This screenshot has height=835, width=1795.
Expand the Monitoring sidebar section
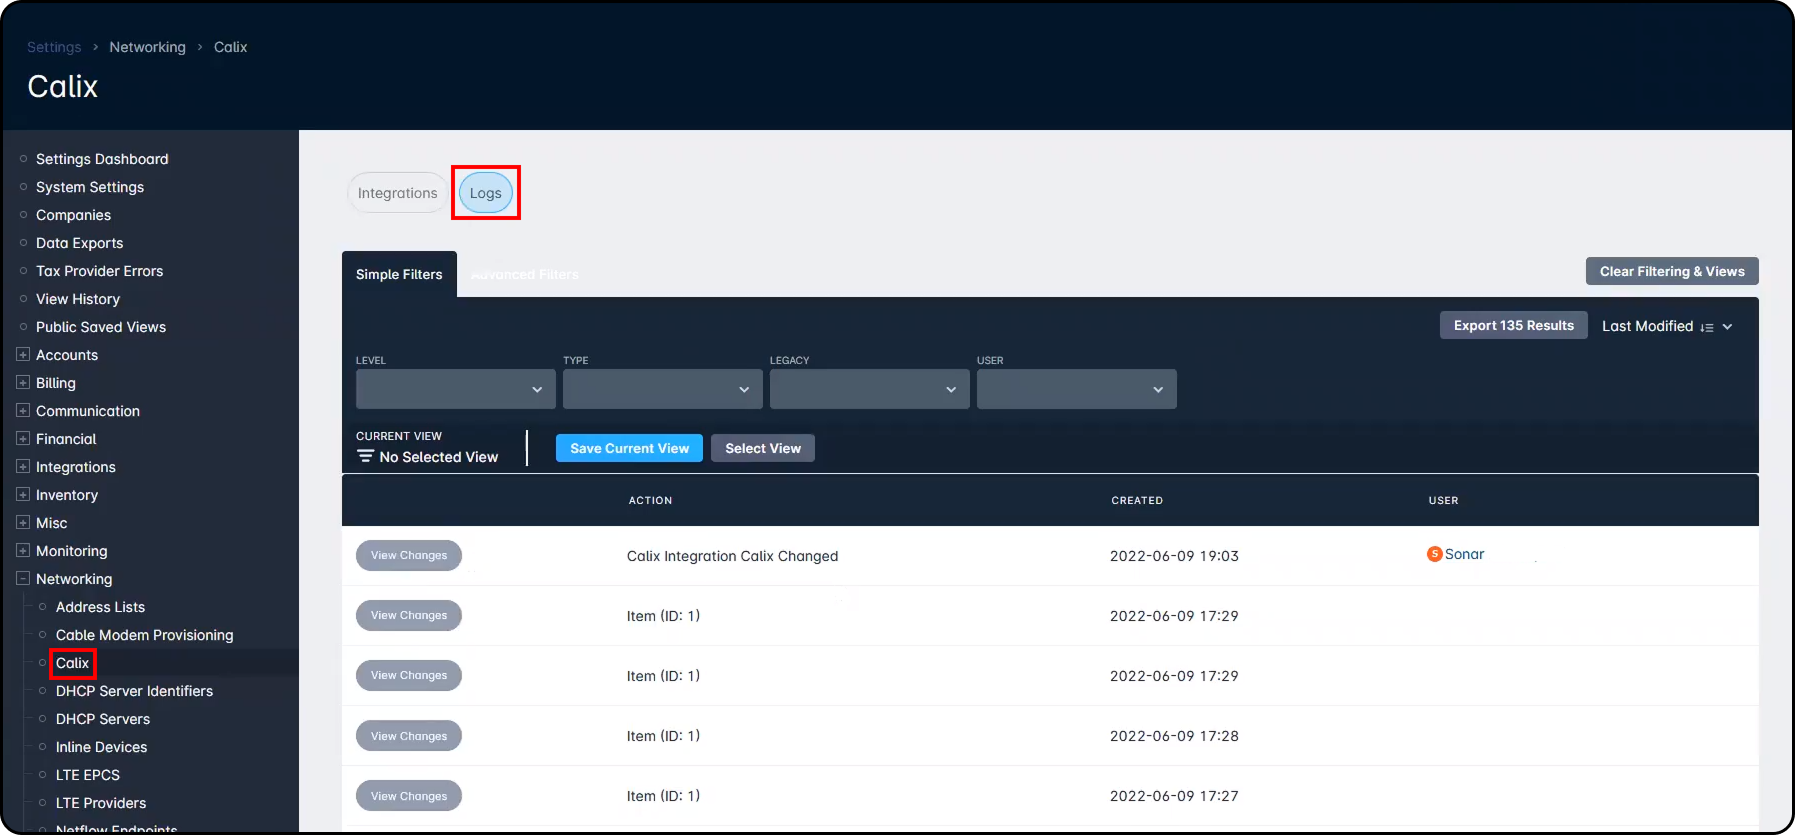click(x=23, y=551)
